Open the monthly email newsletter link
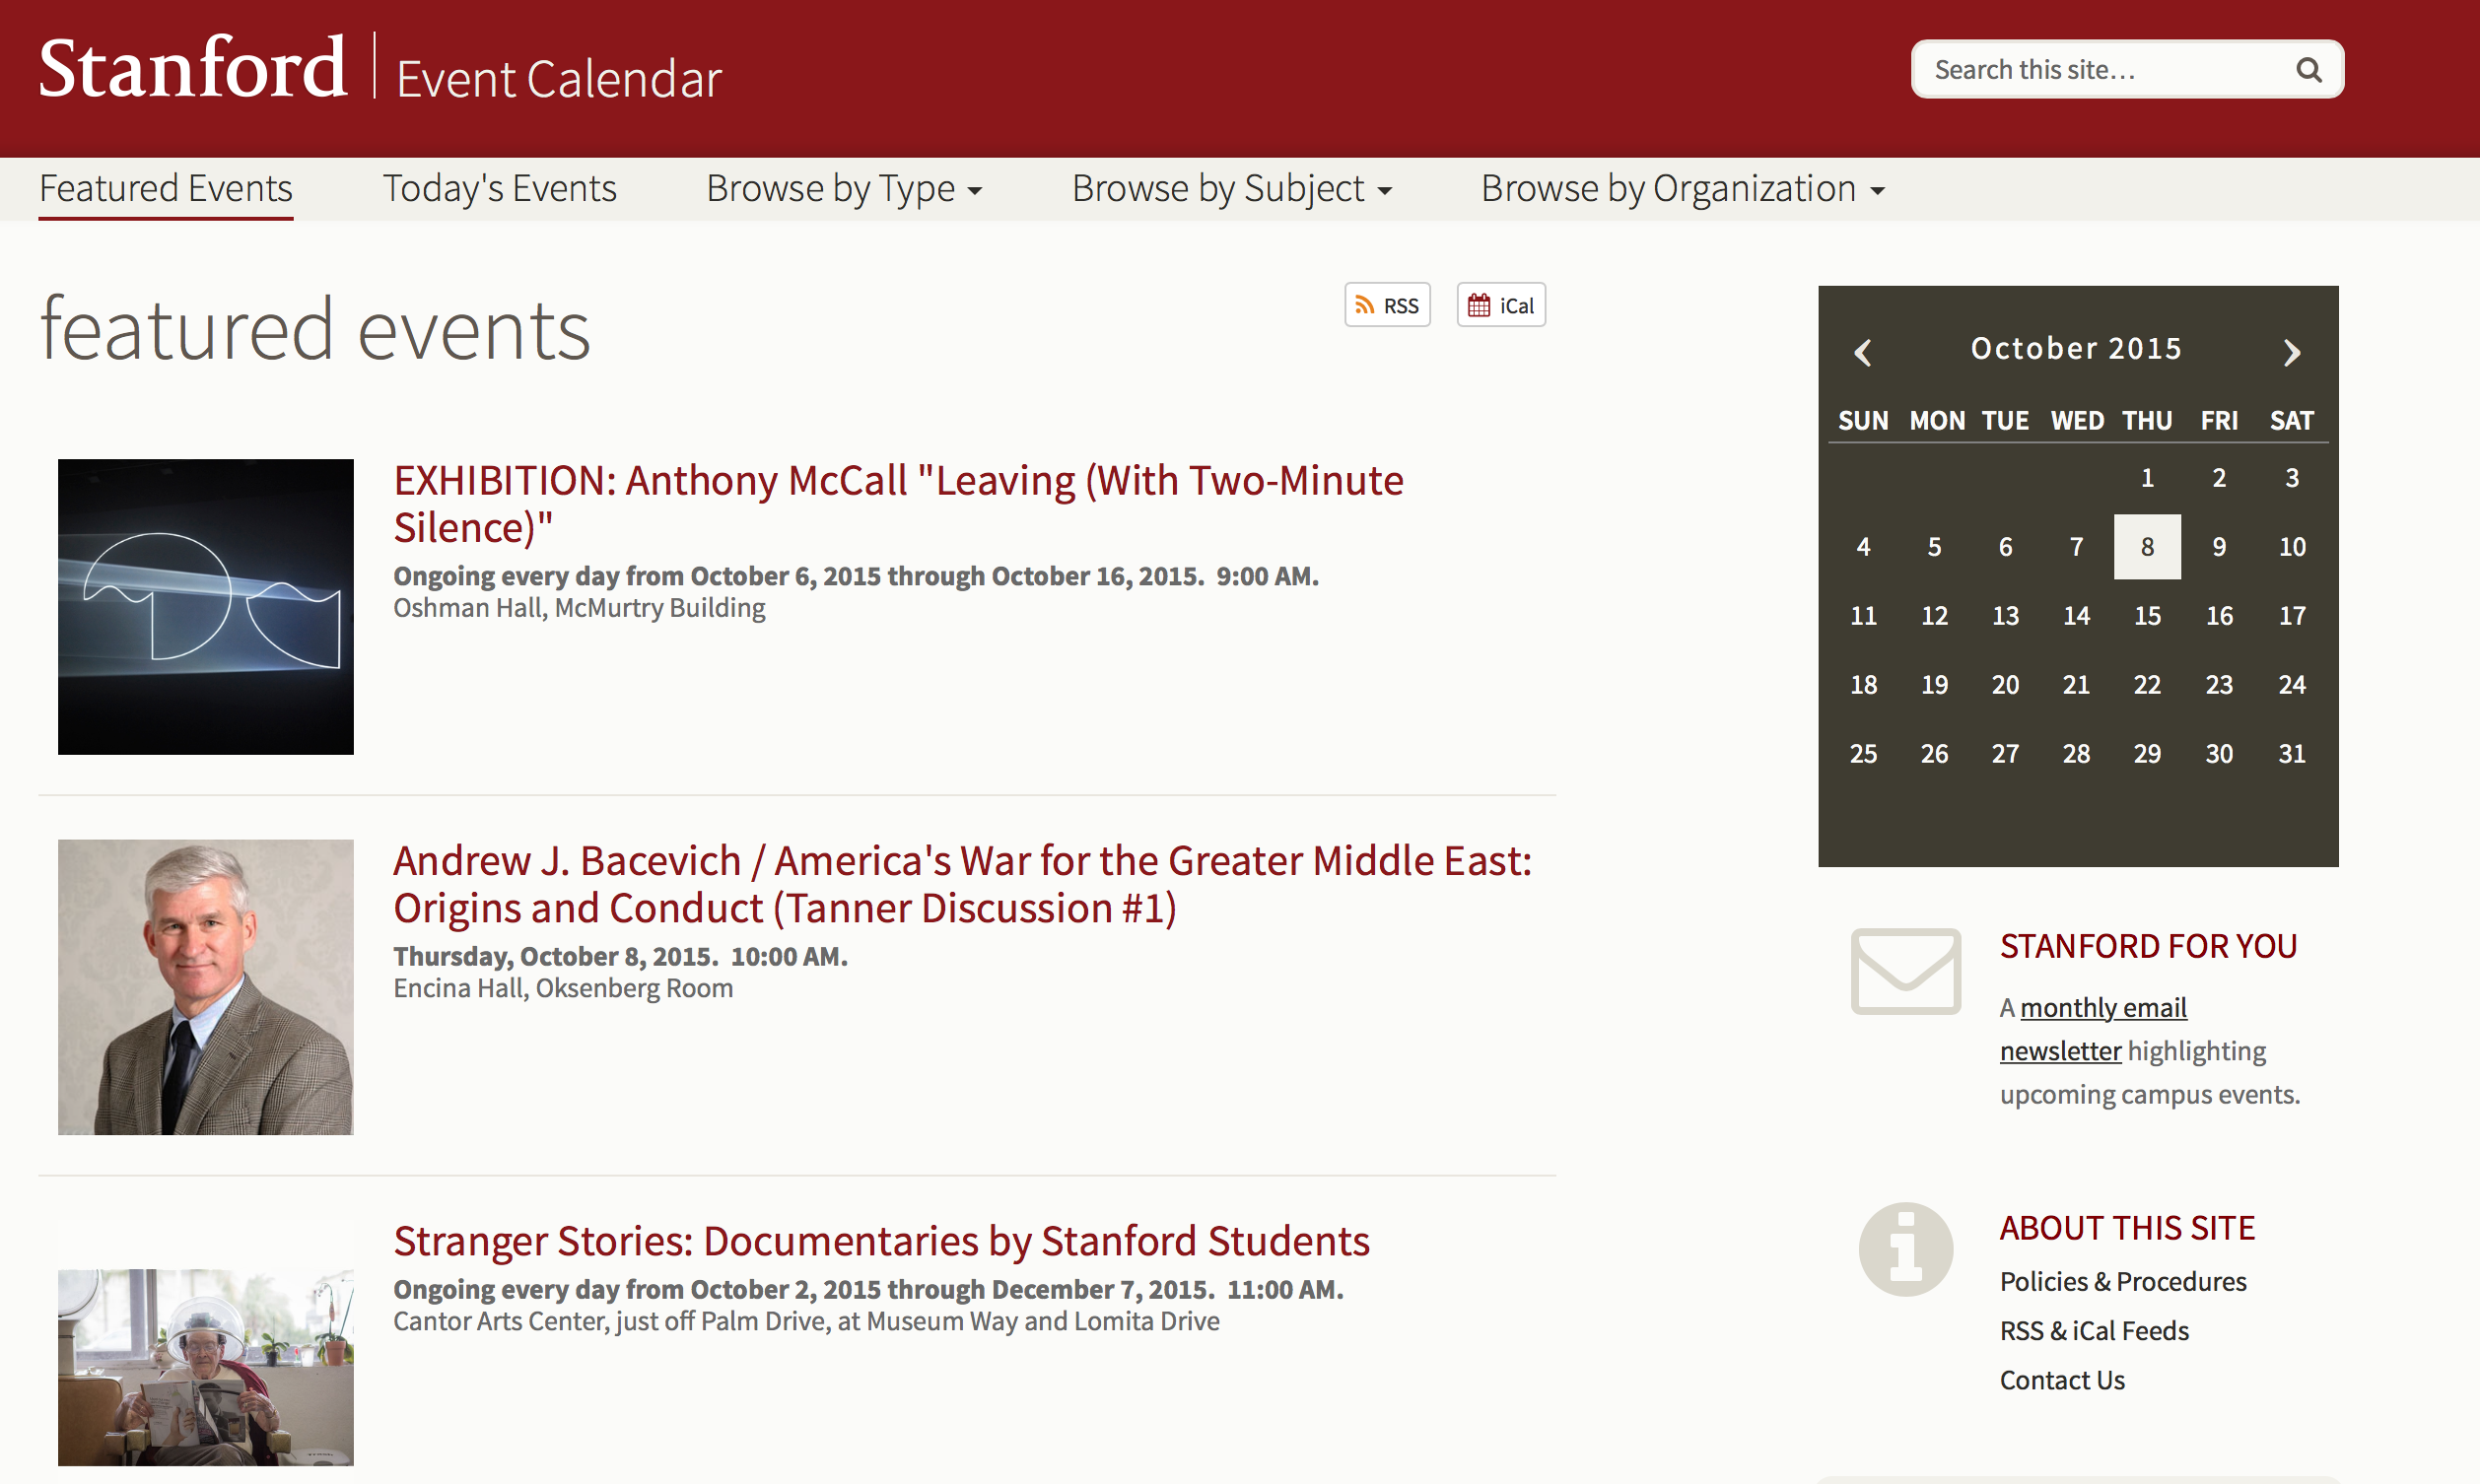The height and width of the screenshot is (1484, 2480). (x=2102, y=1008)
